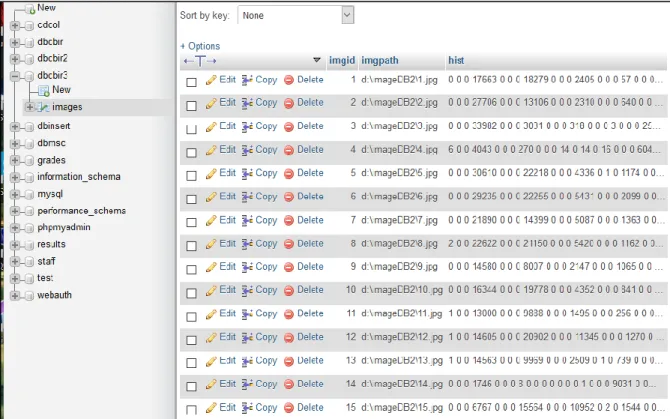Click the red Delete icon for imgid 7
The image size is (670, 419).
point(289,220)
